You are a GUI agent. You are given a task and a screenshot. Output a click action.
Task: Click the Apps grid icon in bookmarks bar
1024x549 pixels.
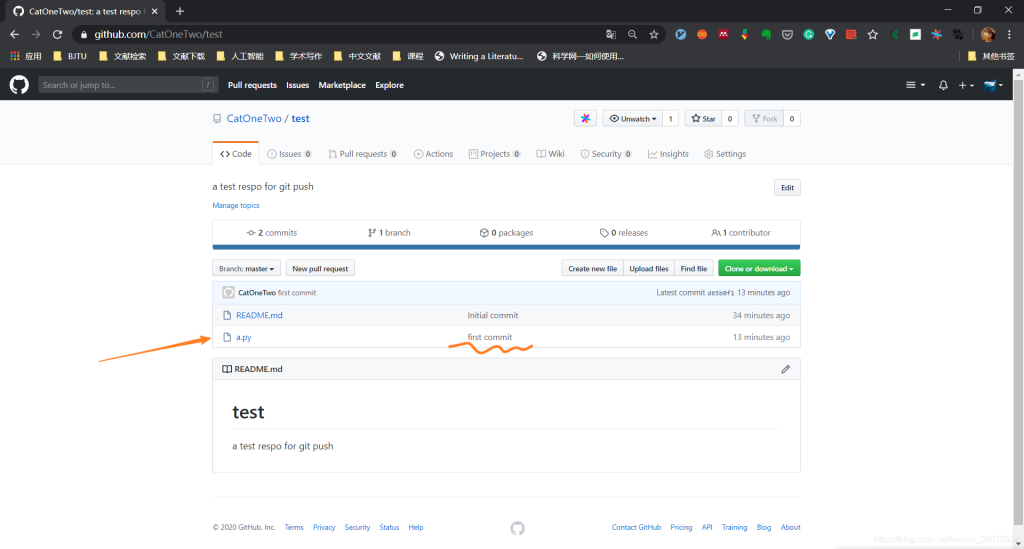click(x=14, y=56)
